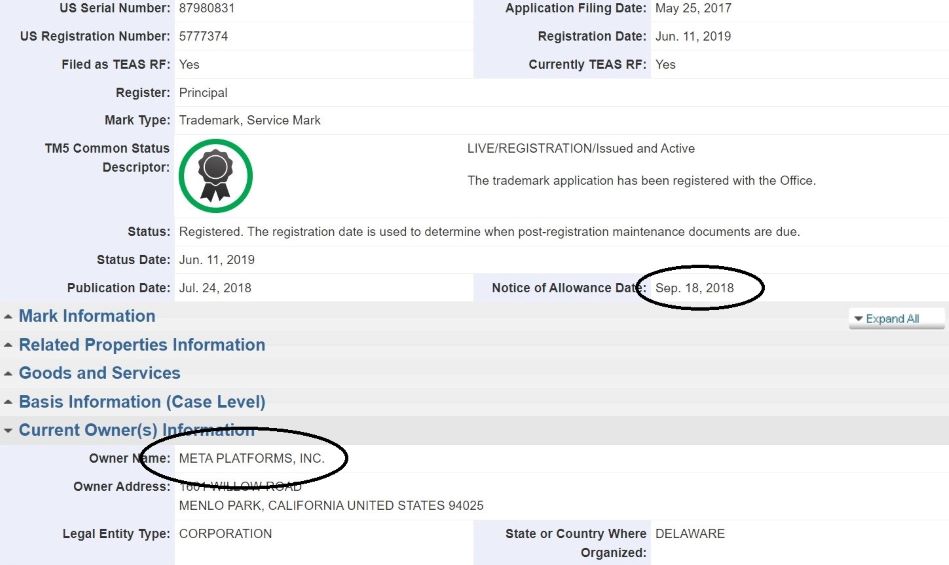Click the Publication Date value Jul. 24, 2018
949x565 pixels.
(215, 288)
